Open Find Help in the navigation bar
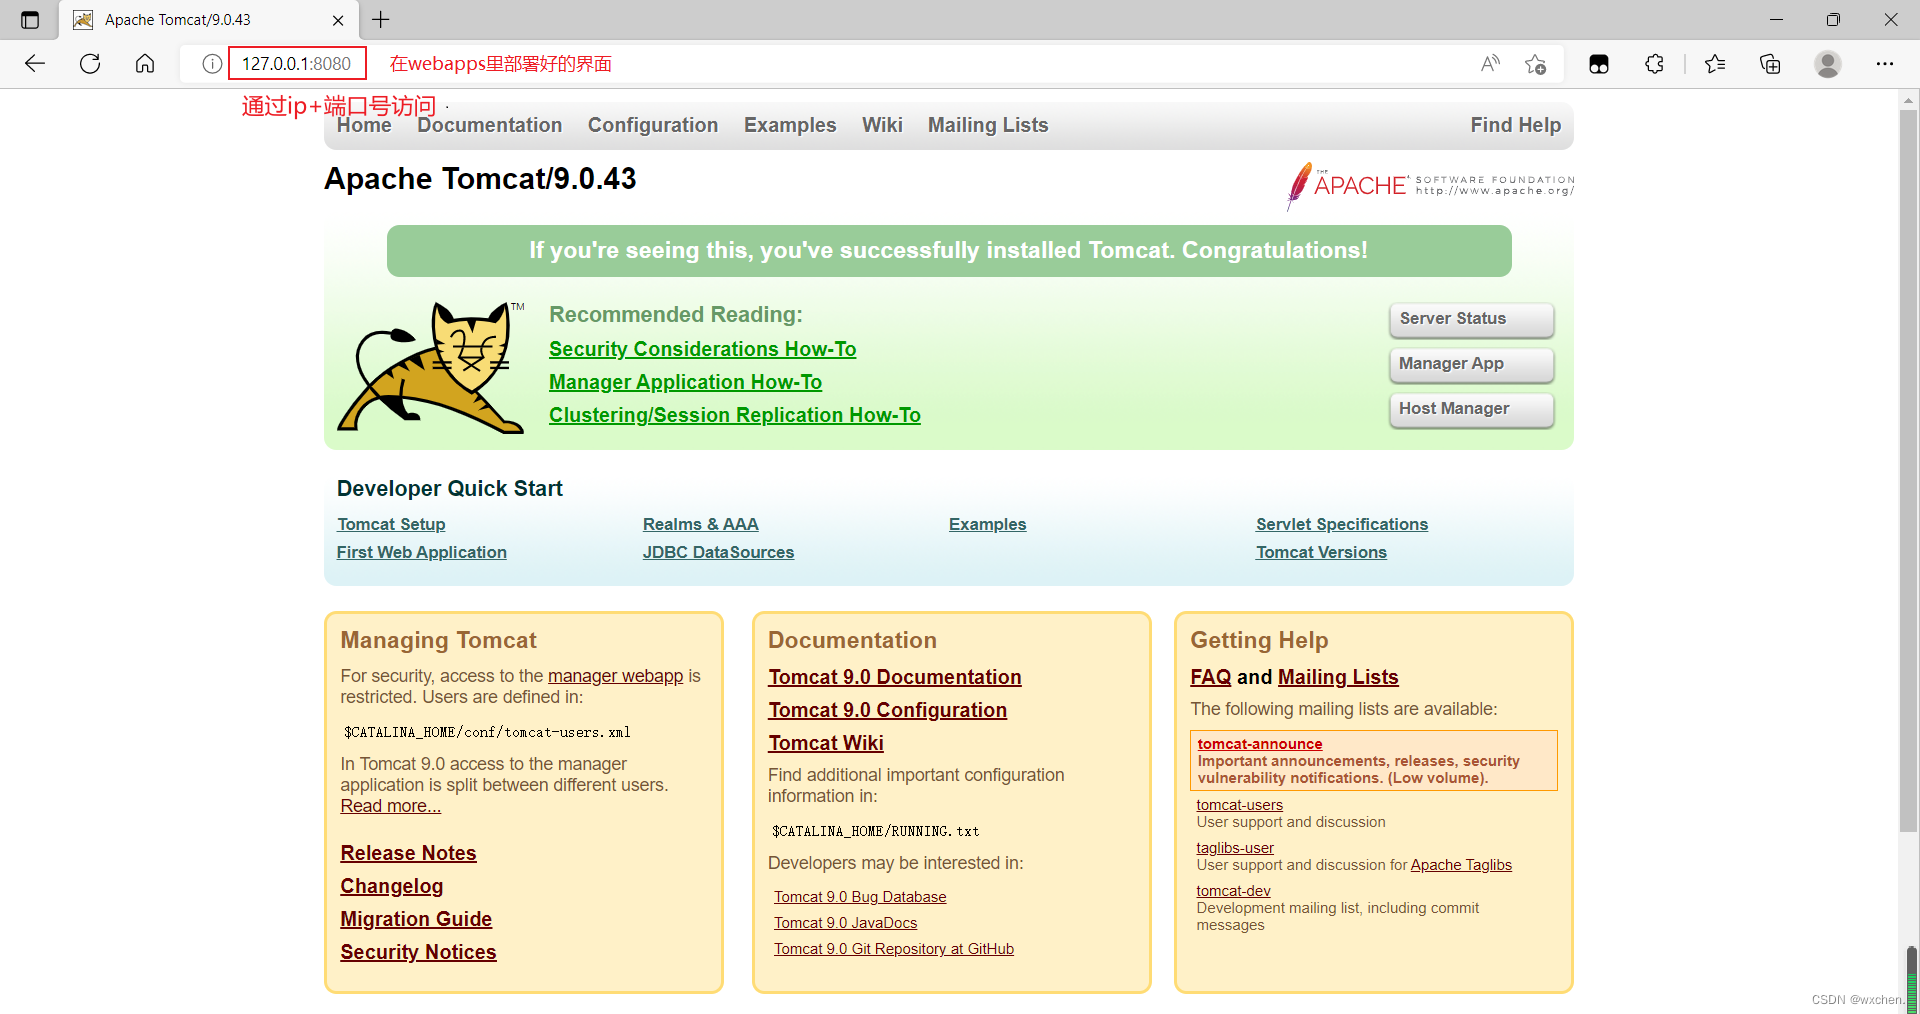The height and width of the screenshot is (1014, 1920). 1515,125
